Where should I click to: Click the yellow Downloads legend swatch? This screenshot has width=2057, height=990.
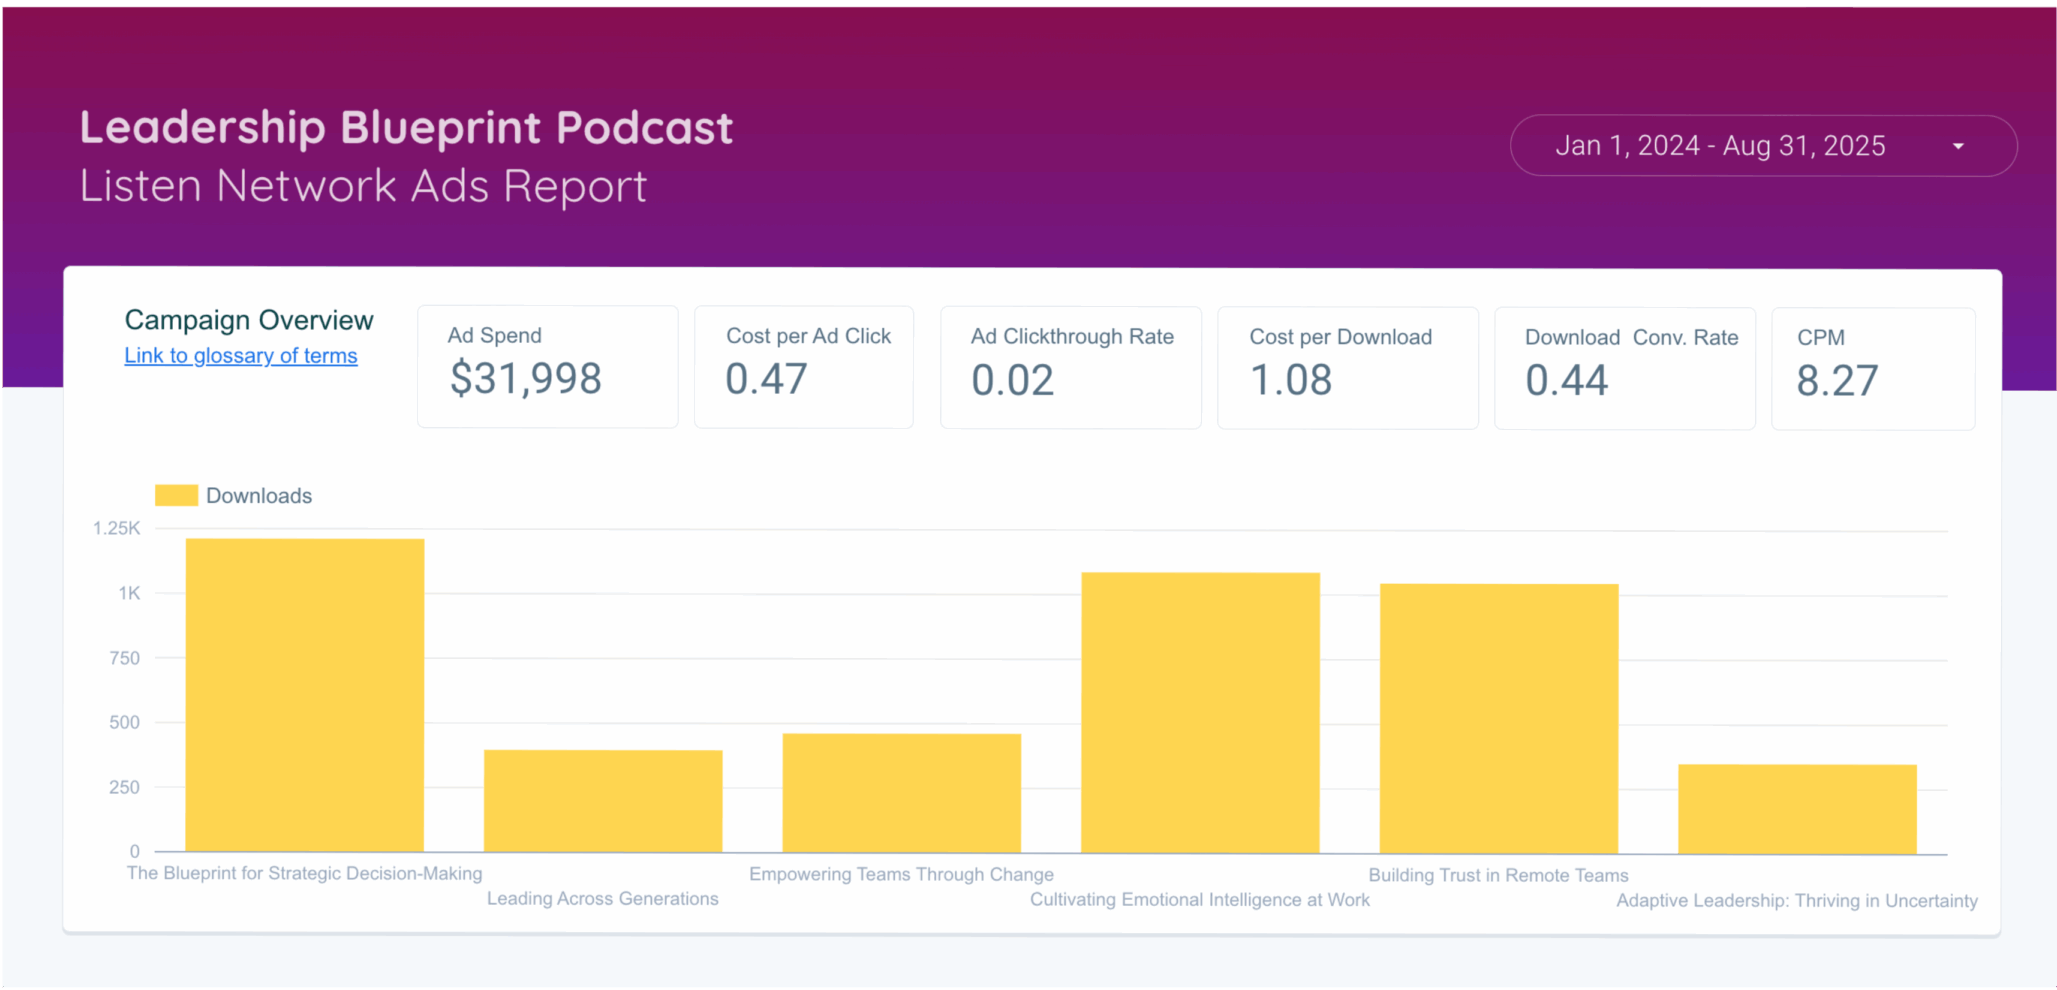[176, 495]
